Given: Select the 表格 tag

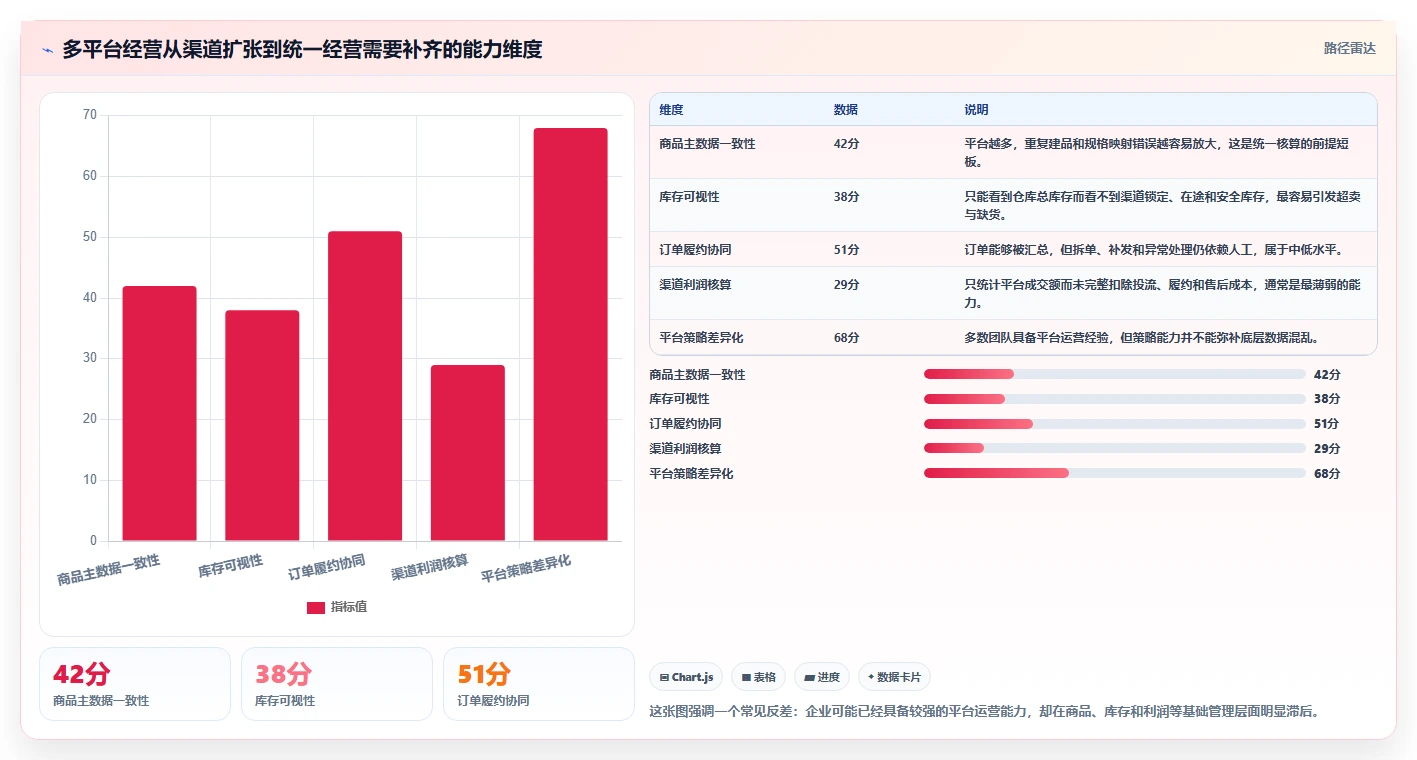Looking at the screenshot, I should point(759,677).
